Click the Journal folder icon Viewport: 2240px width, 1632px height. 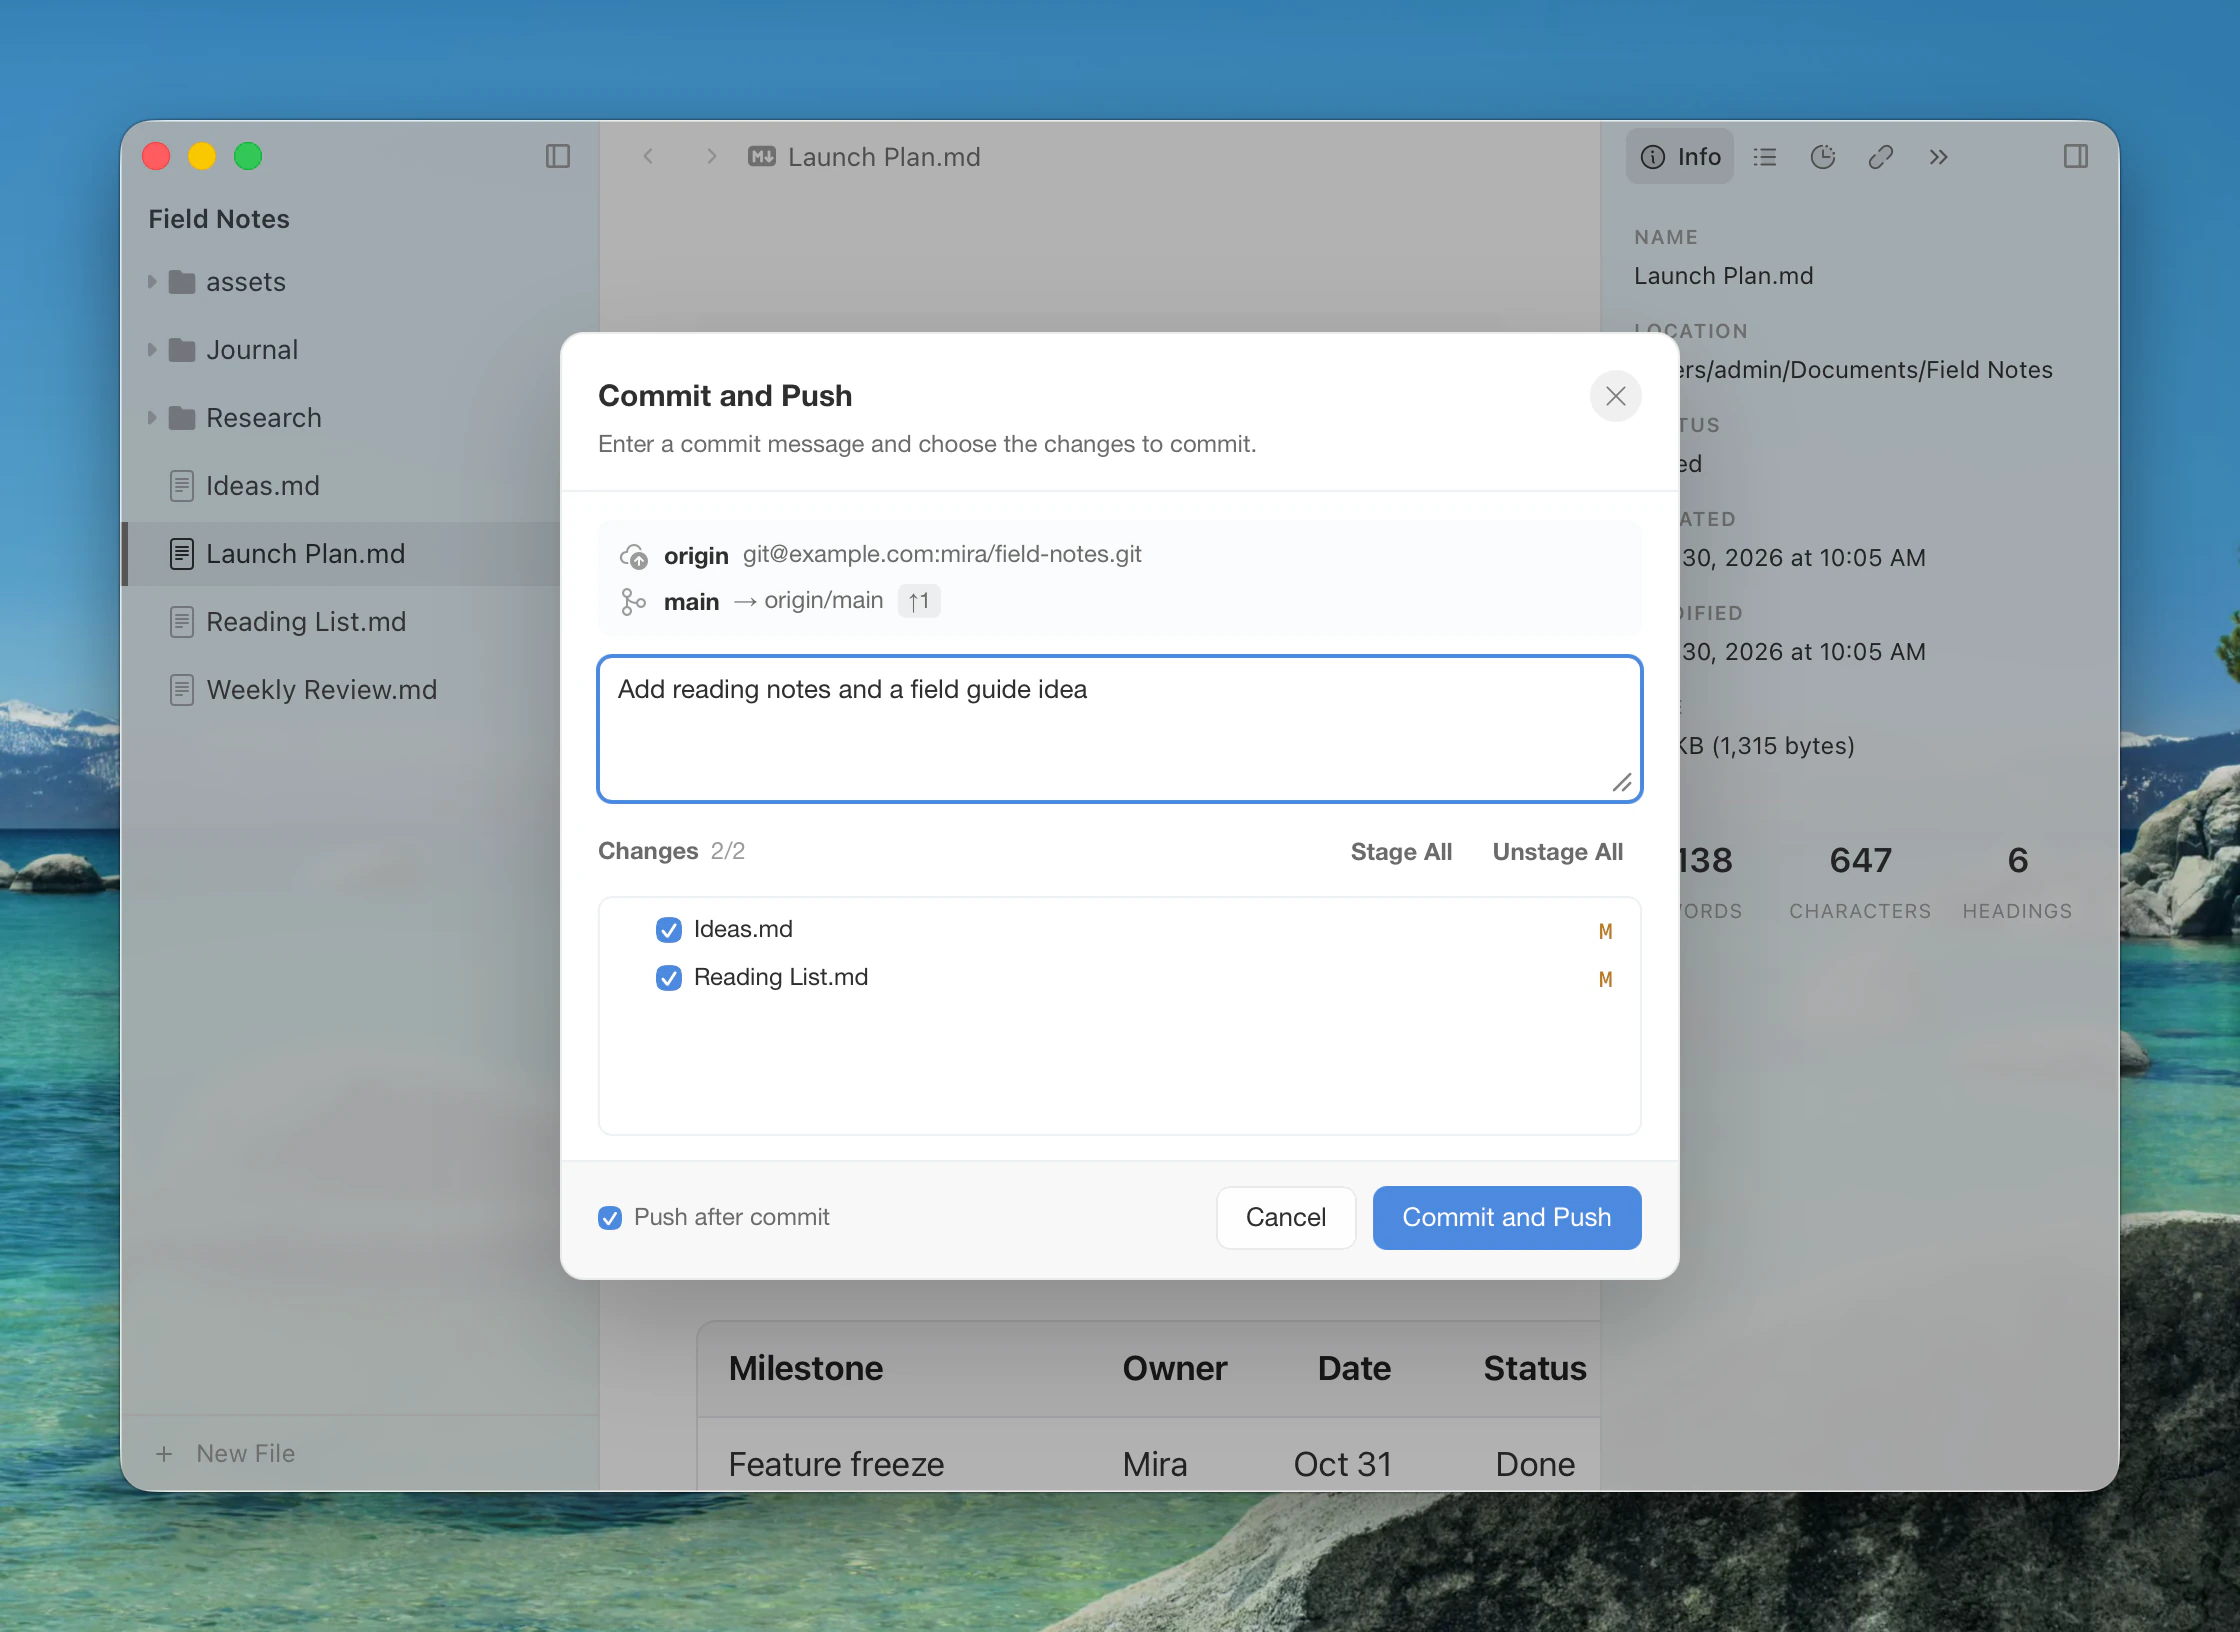(x=182, y=350)
